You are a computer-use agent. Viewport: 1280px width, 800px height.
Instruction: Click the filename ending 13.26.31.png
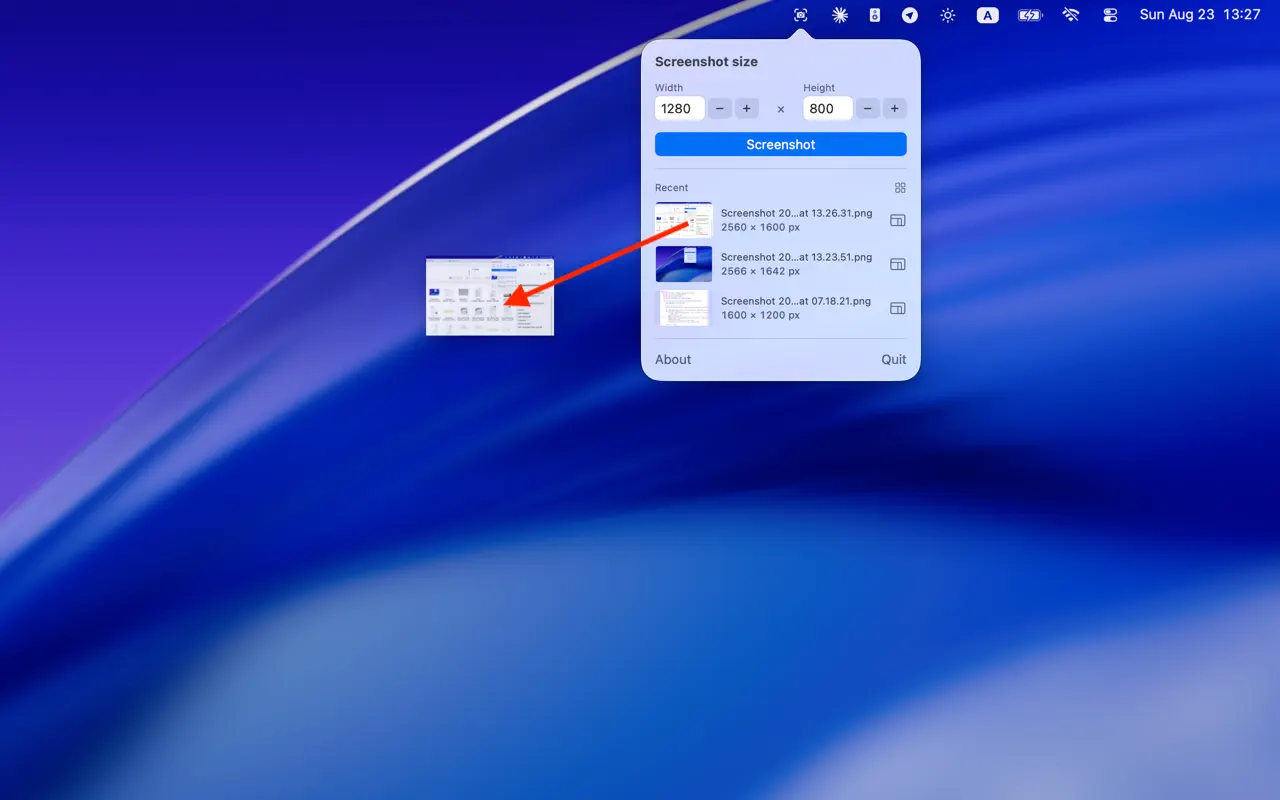796,213
